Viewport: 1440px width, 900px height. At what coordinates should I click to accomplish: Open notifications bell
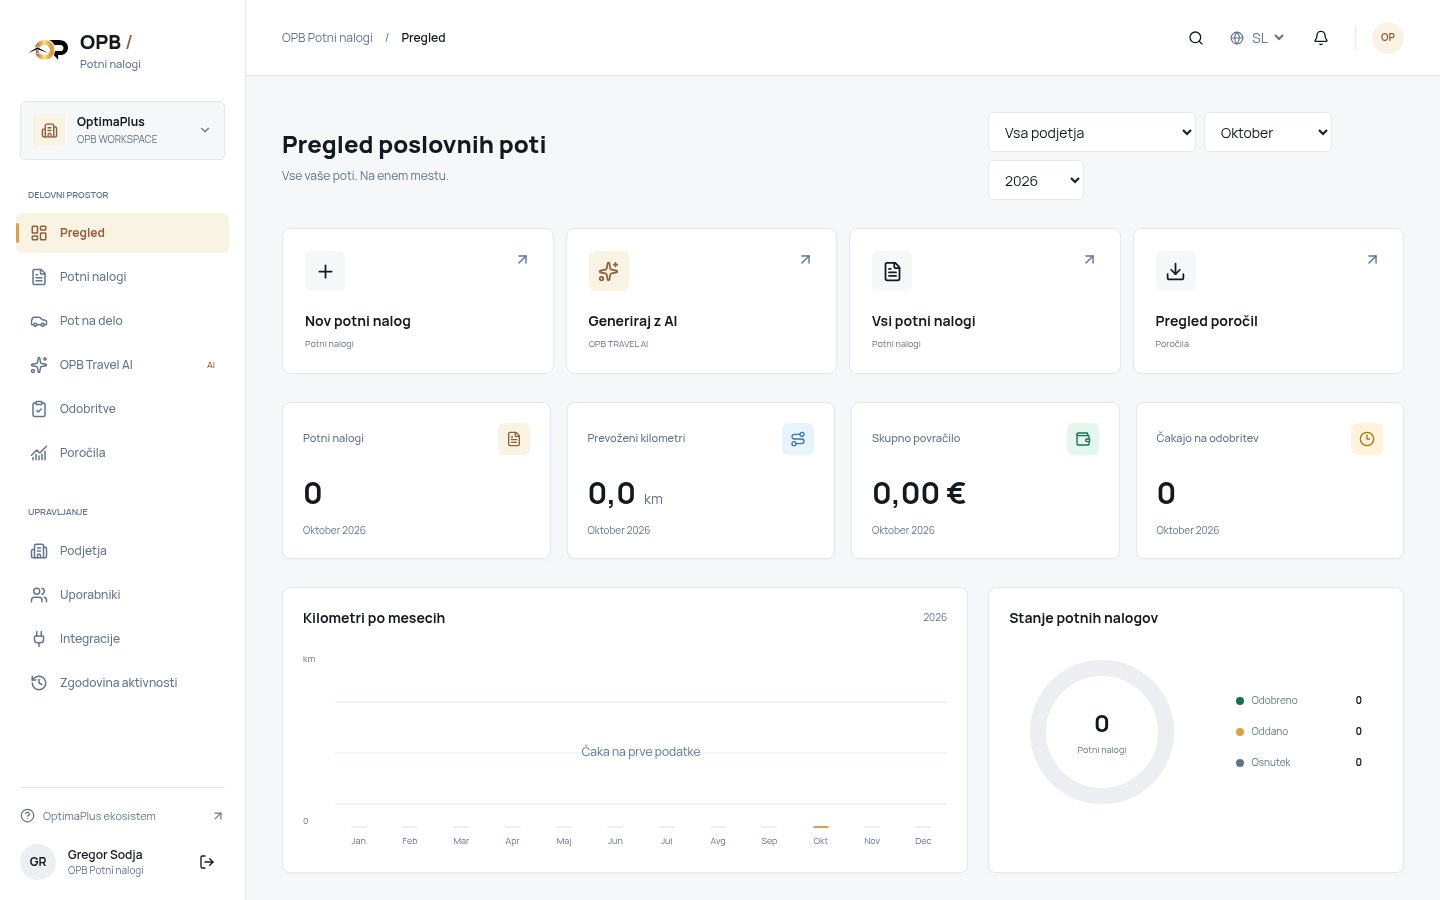(1321, 38)
